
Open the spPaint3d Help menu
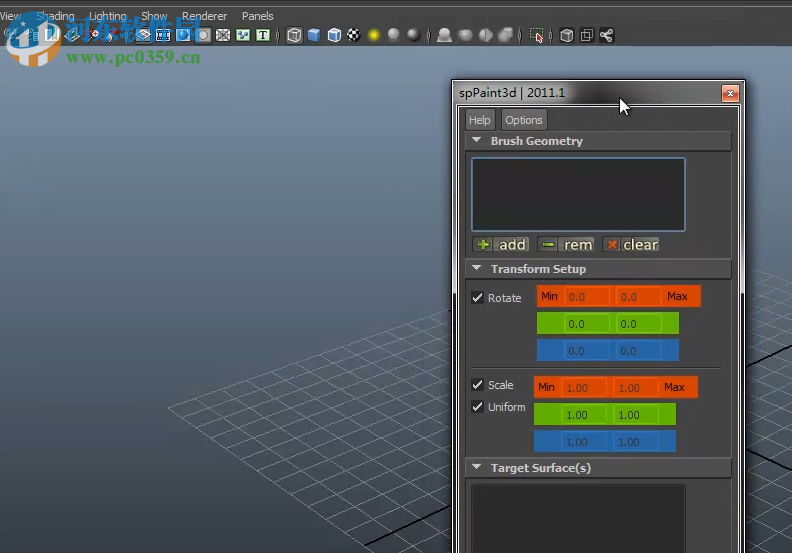coord(480,120)
